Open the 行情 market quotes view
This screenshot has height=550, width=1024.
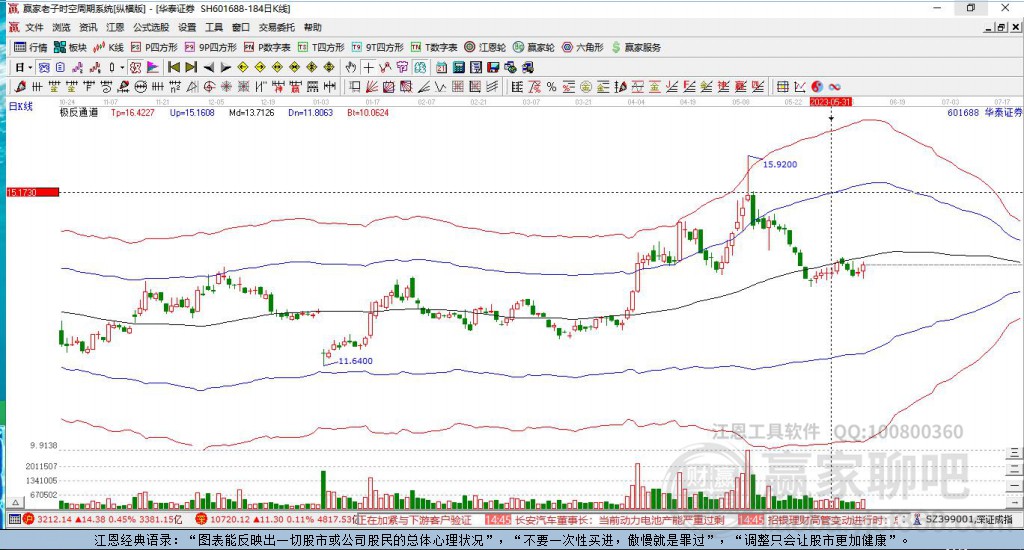coord(31,47)
